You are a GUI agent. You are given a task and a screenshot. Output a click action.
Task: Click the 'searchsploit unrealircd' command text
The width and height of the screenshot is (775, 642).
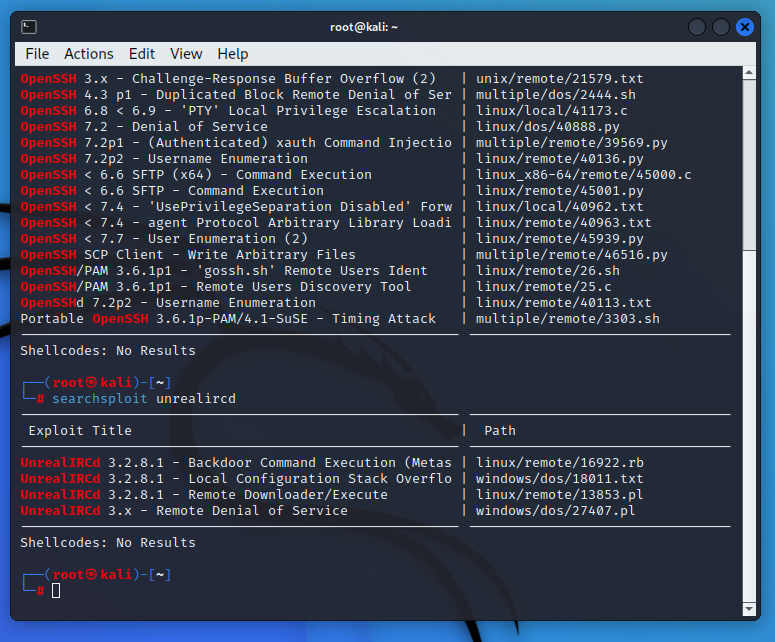(x=144, y=399)
